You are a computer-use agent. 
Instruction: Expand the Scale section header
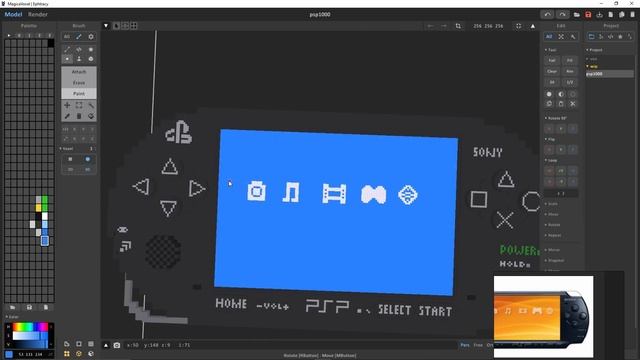pos(551,204)
